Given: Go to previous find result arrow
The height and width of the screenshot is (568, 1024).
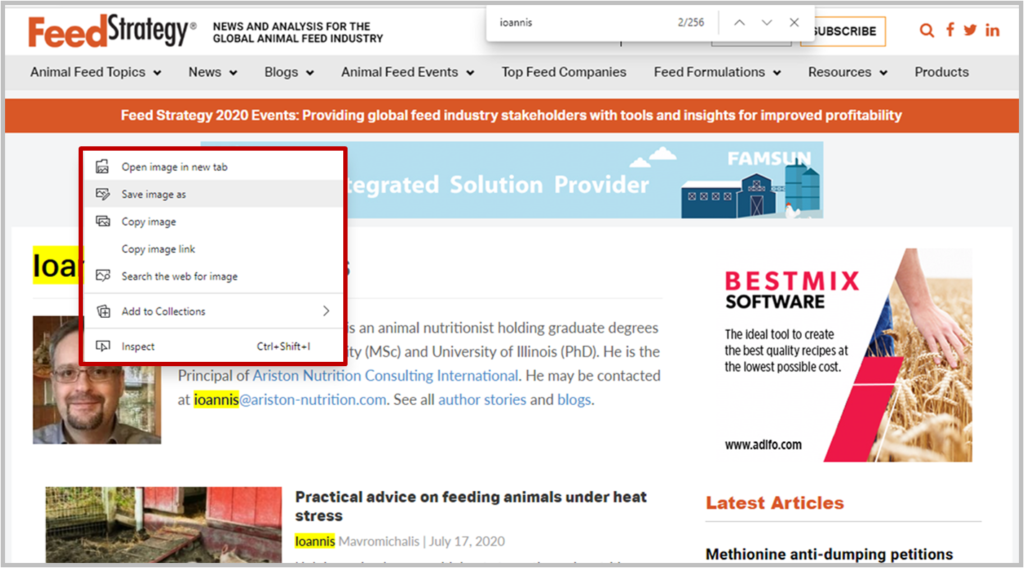Looking at the screenshot, I should (739, 22).
